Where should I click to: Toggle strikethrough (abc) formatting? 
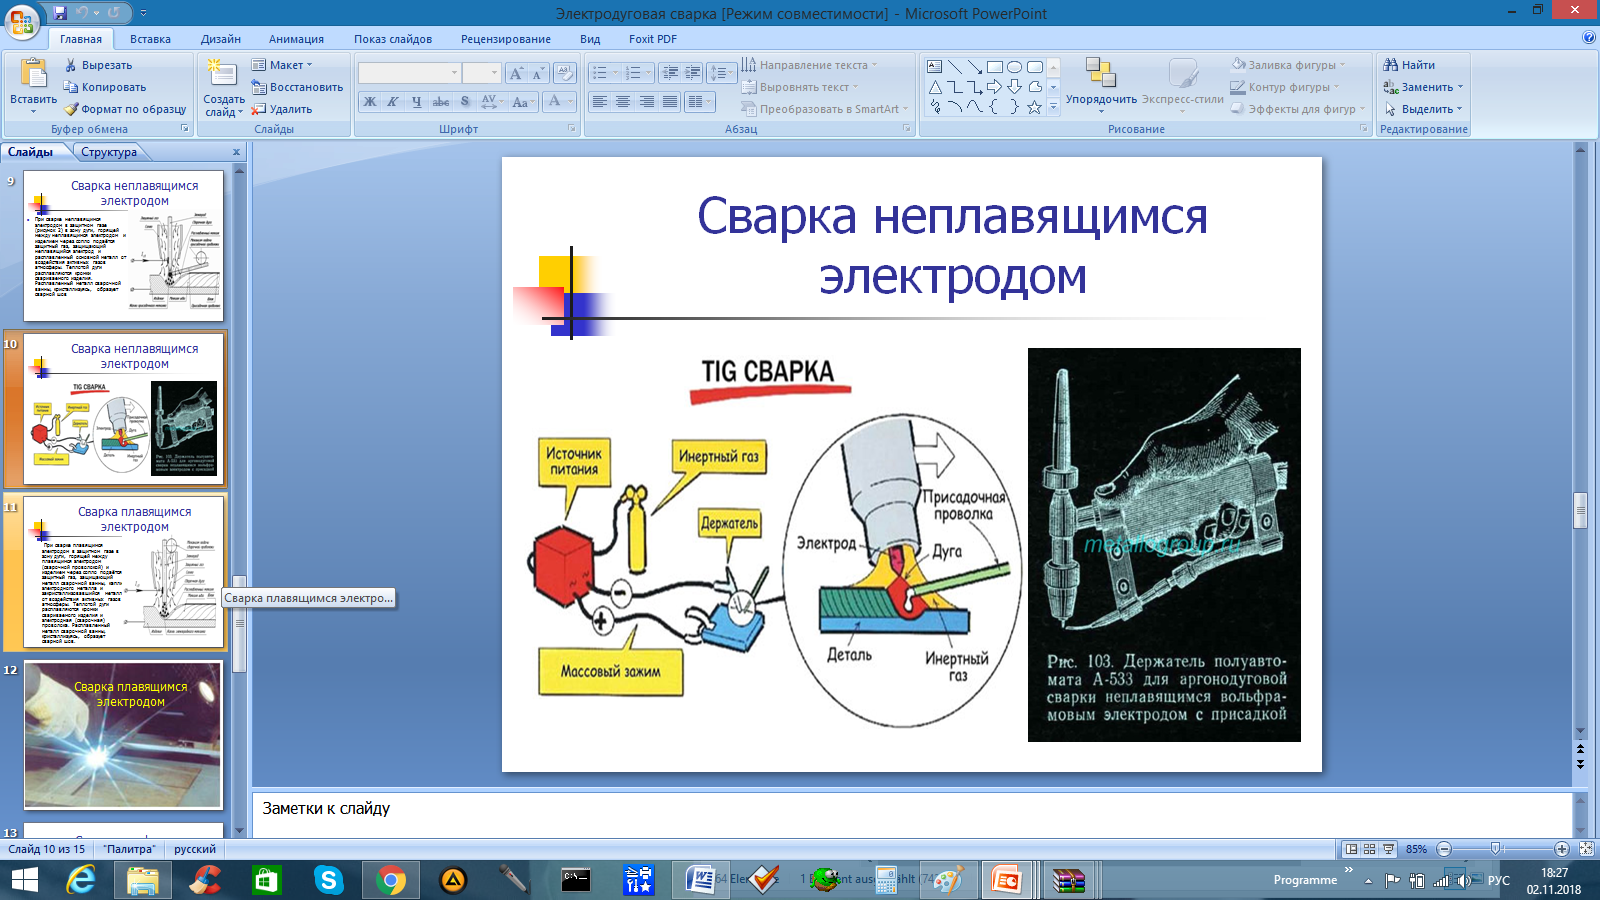click(441, 102)
